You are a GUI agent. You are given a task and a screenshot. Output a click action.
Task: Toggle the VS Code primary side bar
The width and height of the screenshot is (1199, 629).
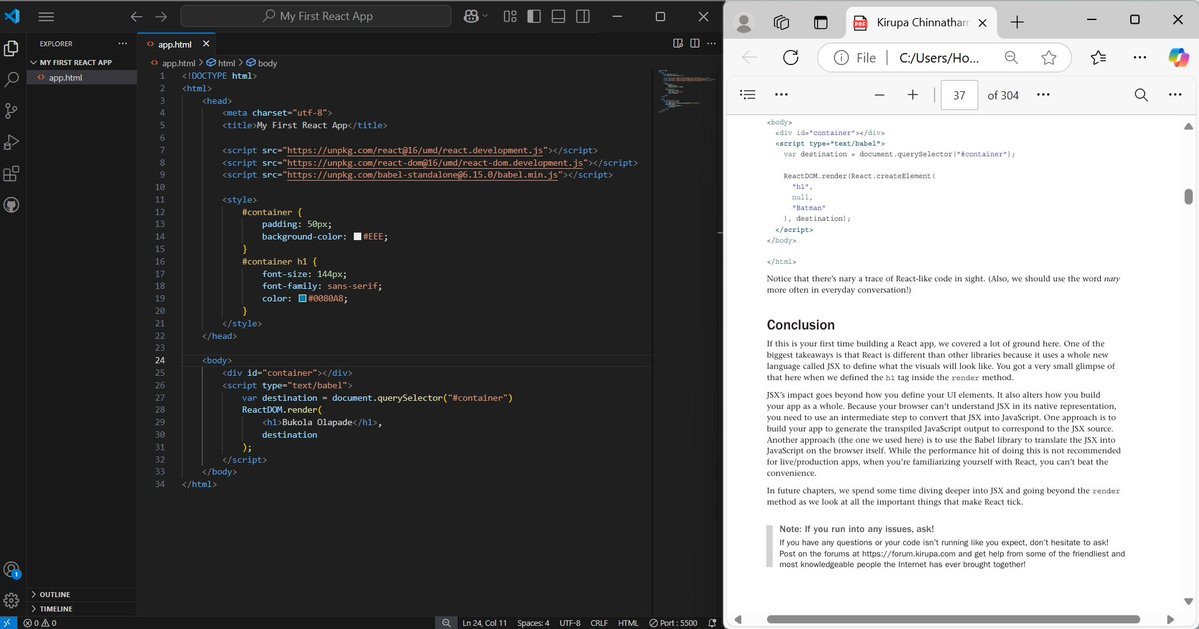click(535, 16)
